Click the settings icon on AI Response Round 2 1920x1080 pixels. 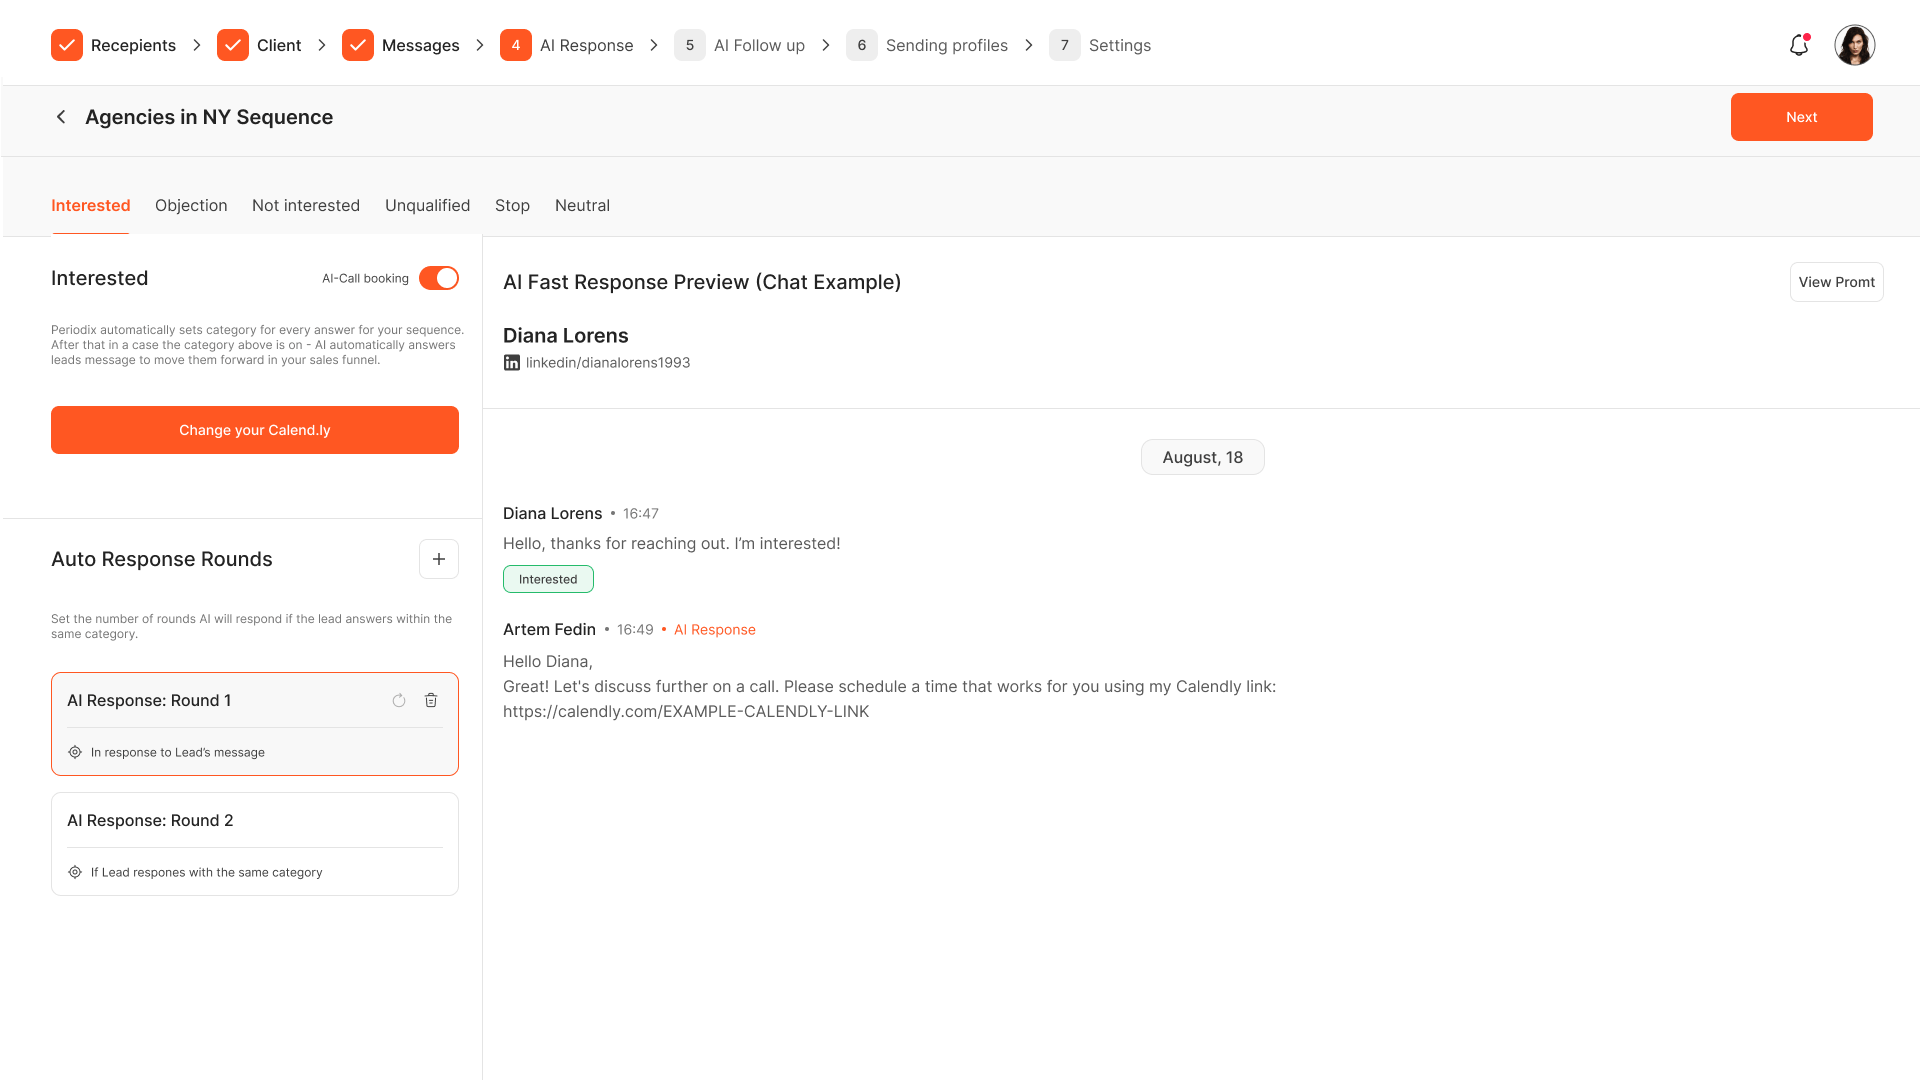(74, 872)
